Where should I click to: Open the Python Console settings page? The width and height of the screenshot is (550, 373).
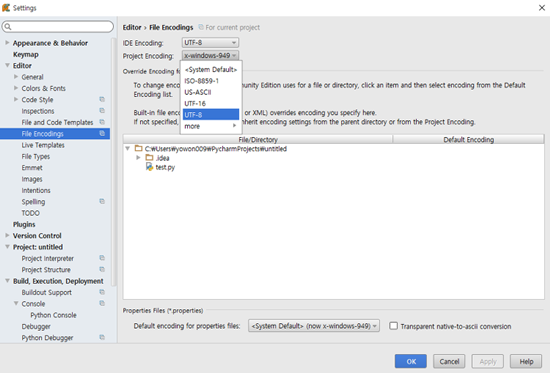point(53,315)
